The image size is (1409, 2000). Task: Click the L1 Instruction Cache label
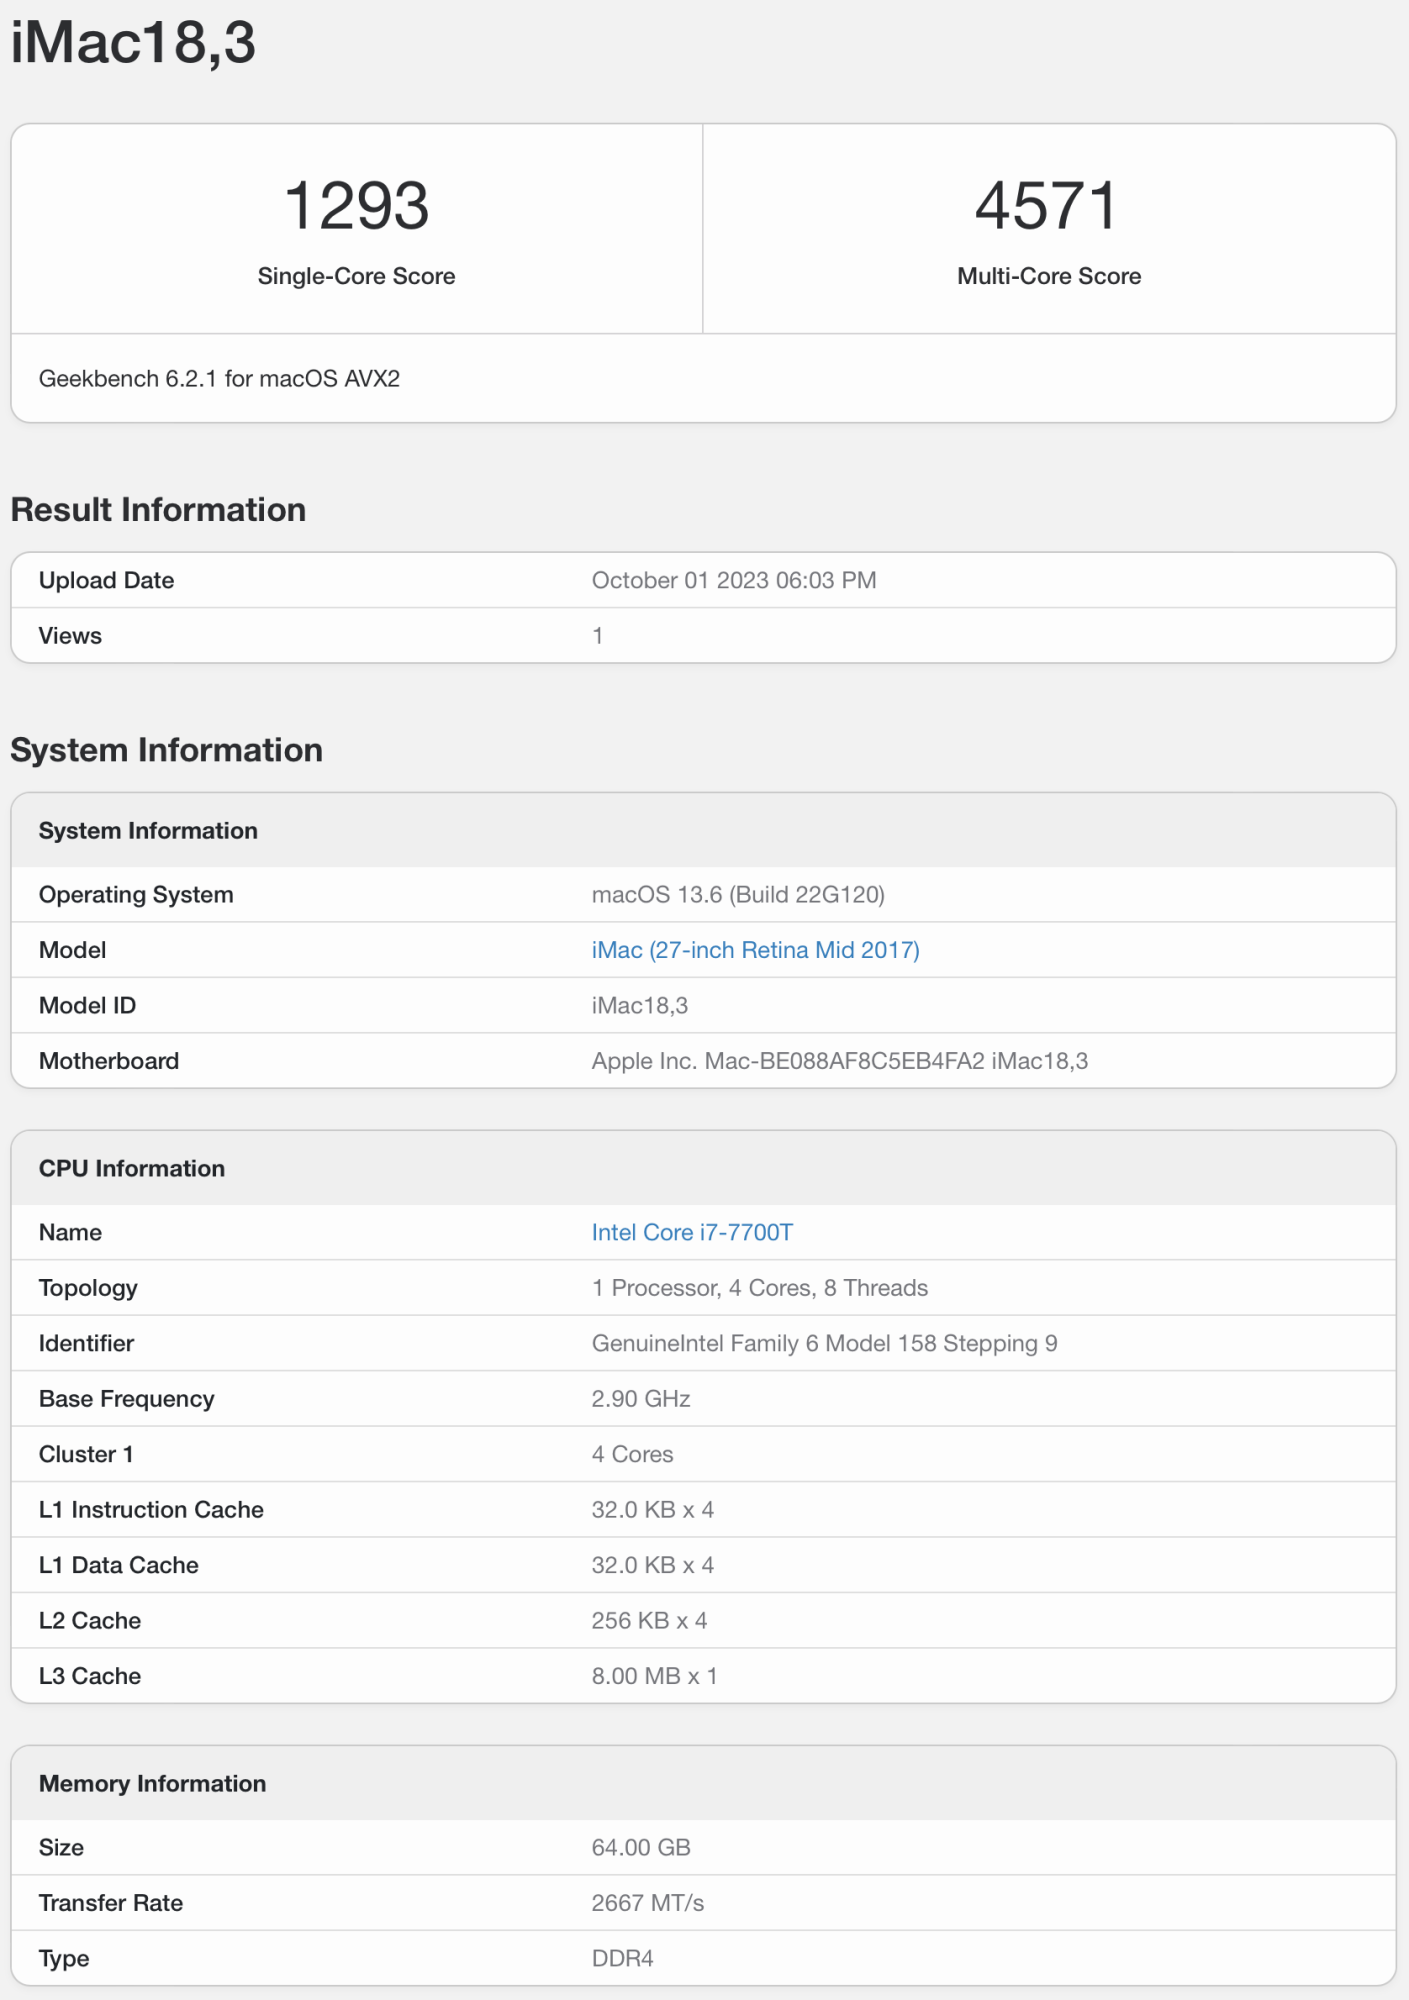pos(151,1510)
